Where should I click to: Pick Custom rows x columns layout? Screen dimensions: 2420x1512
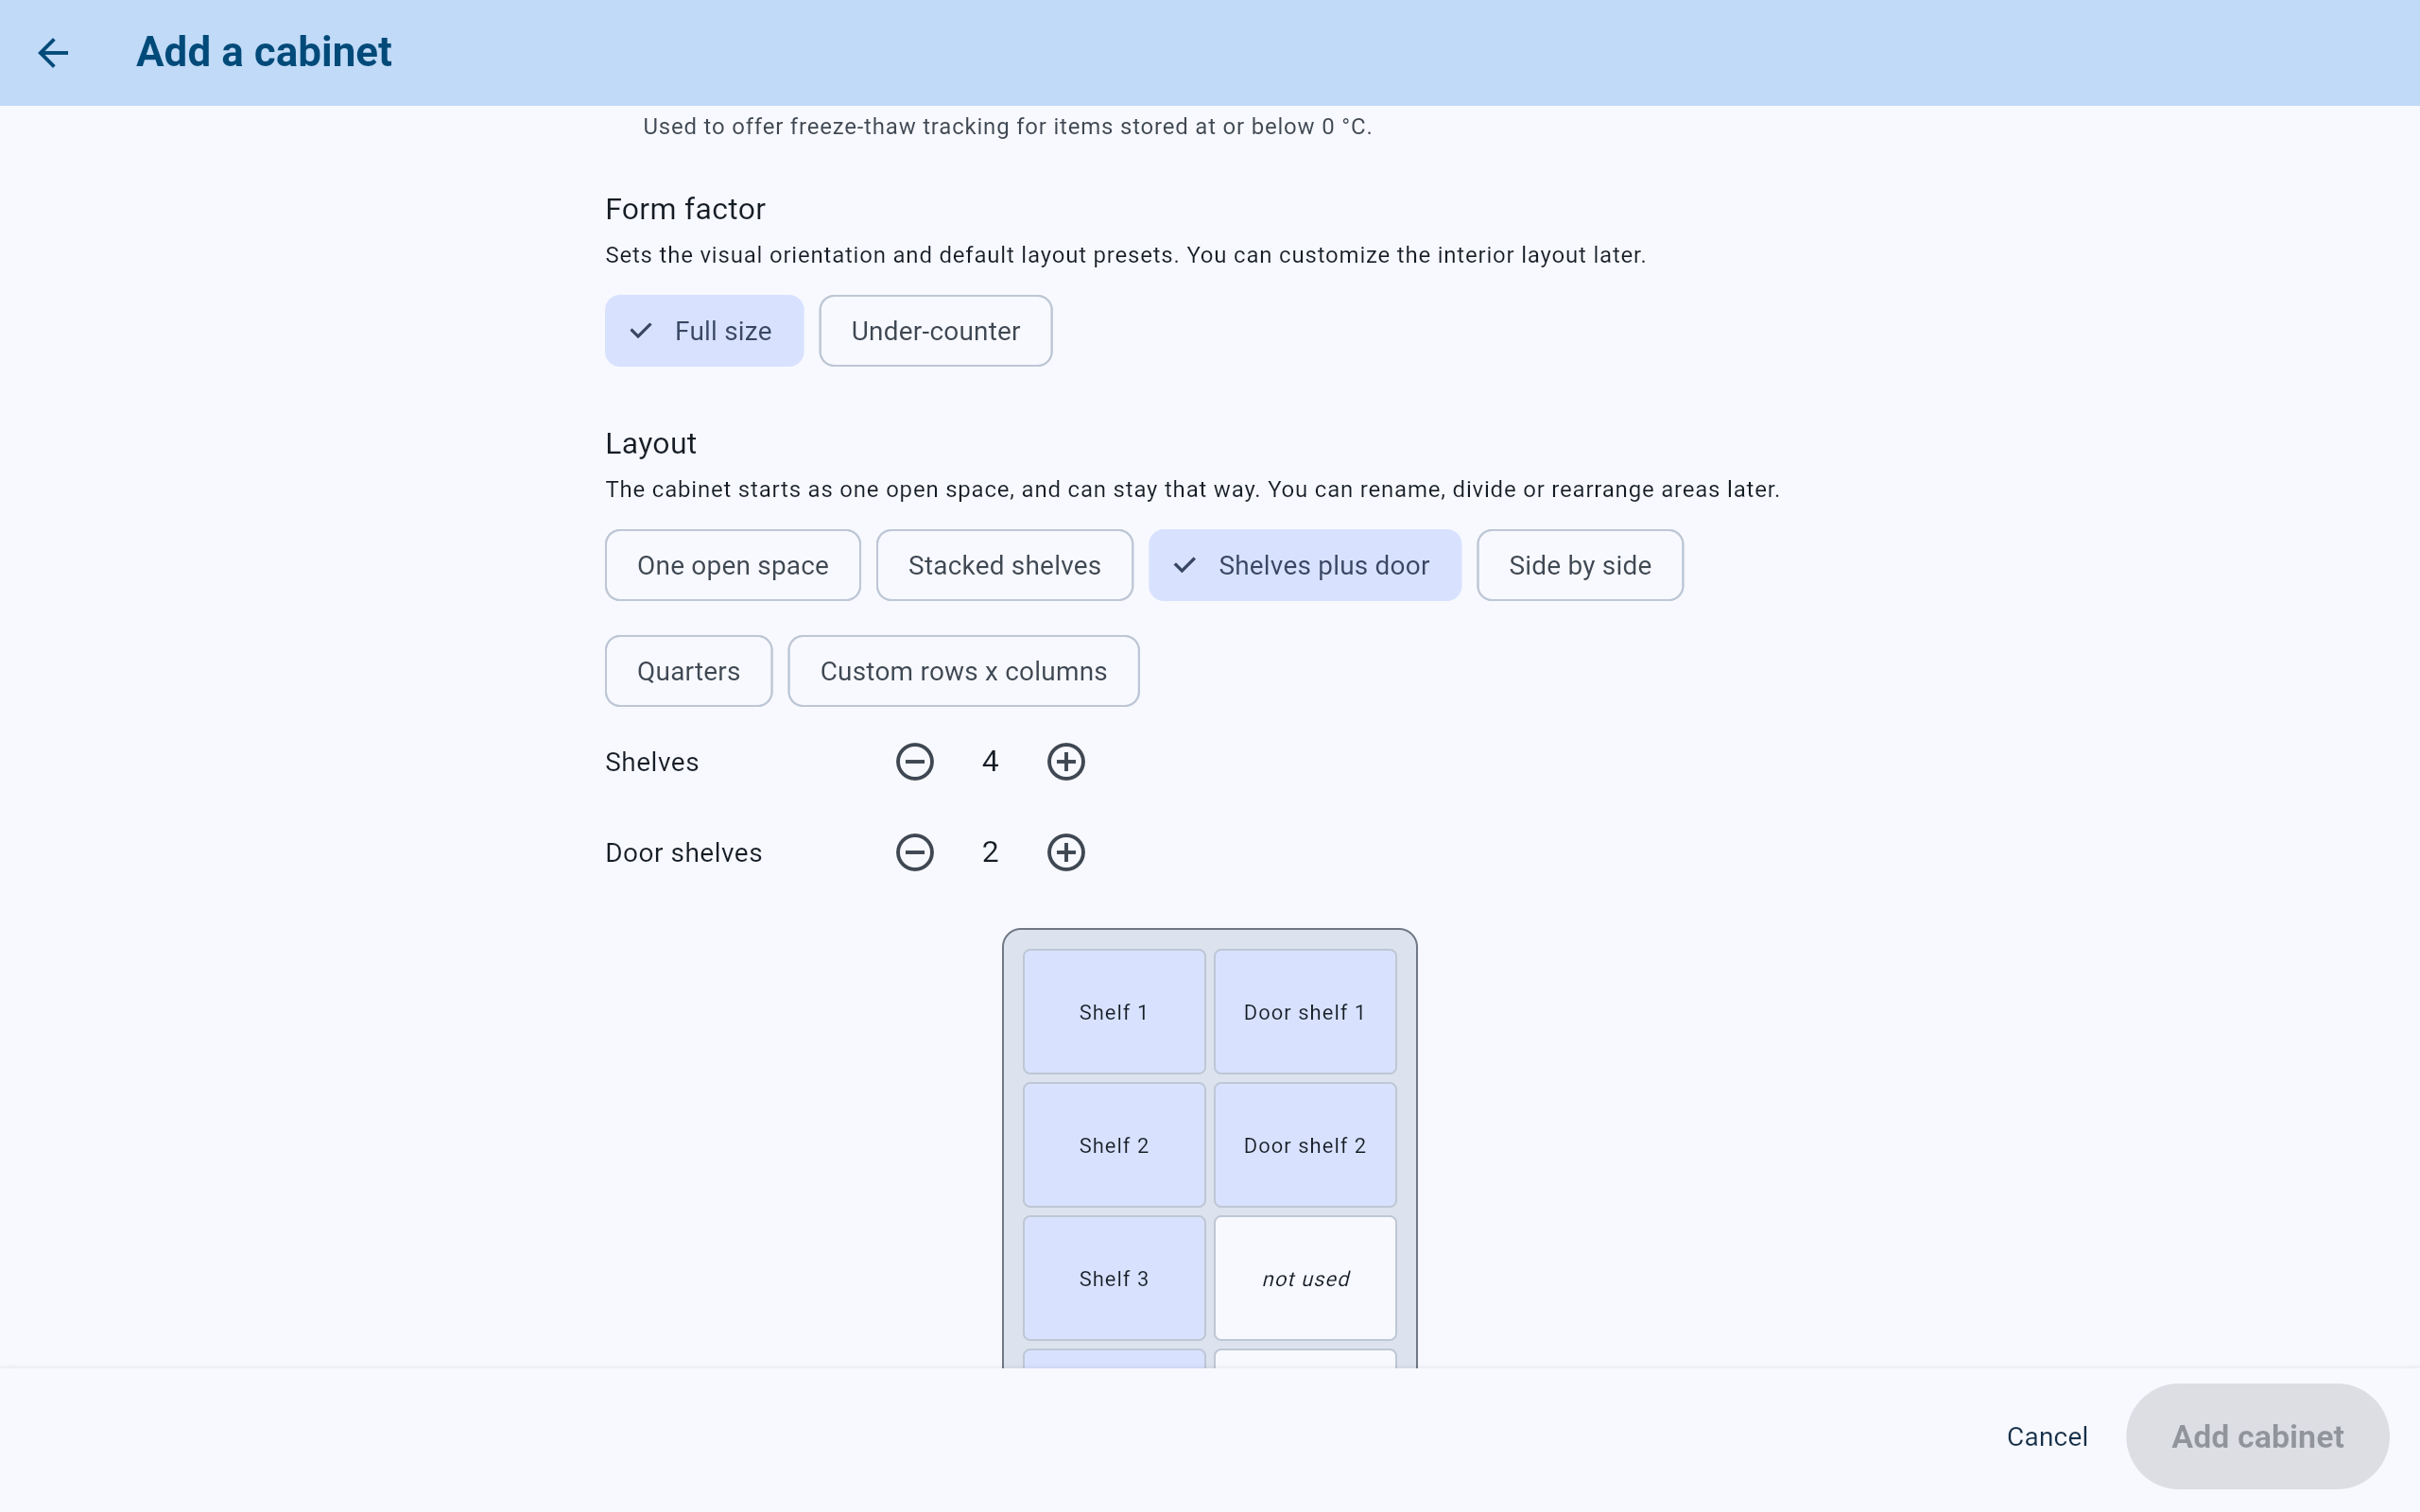963,671
